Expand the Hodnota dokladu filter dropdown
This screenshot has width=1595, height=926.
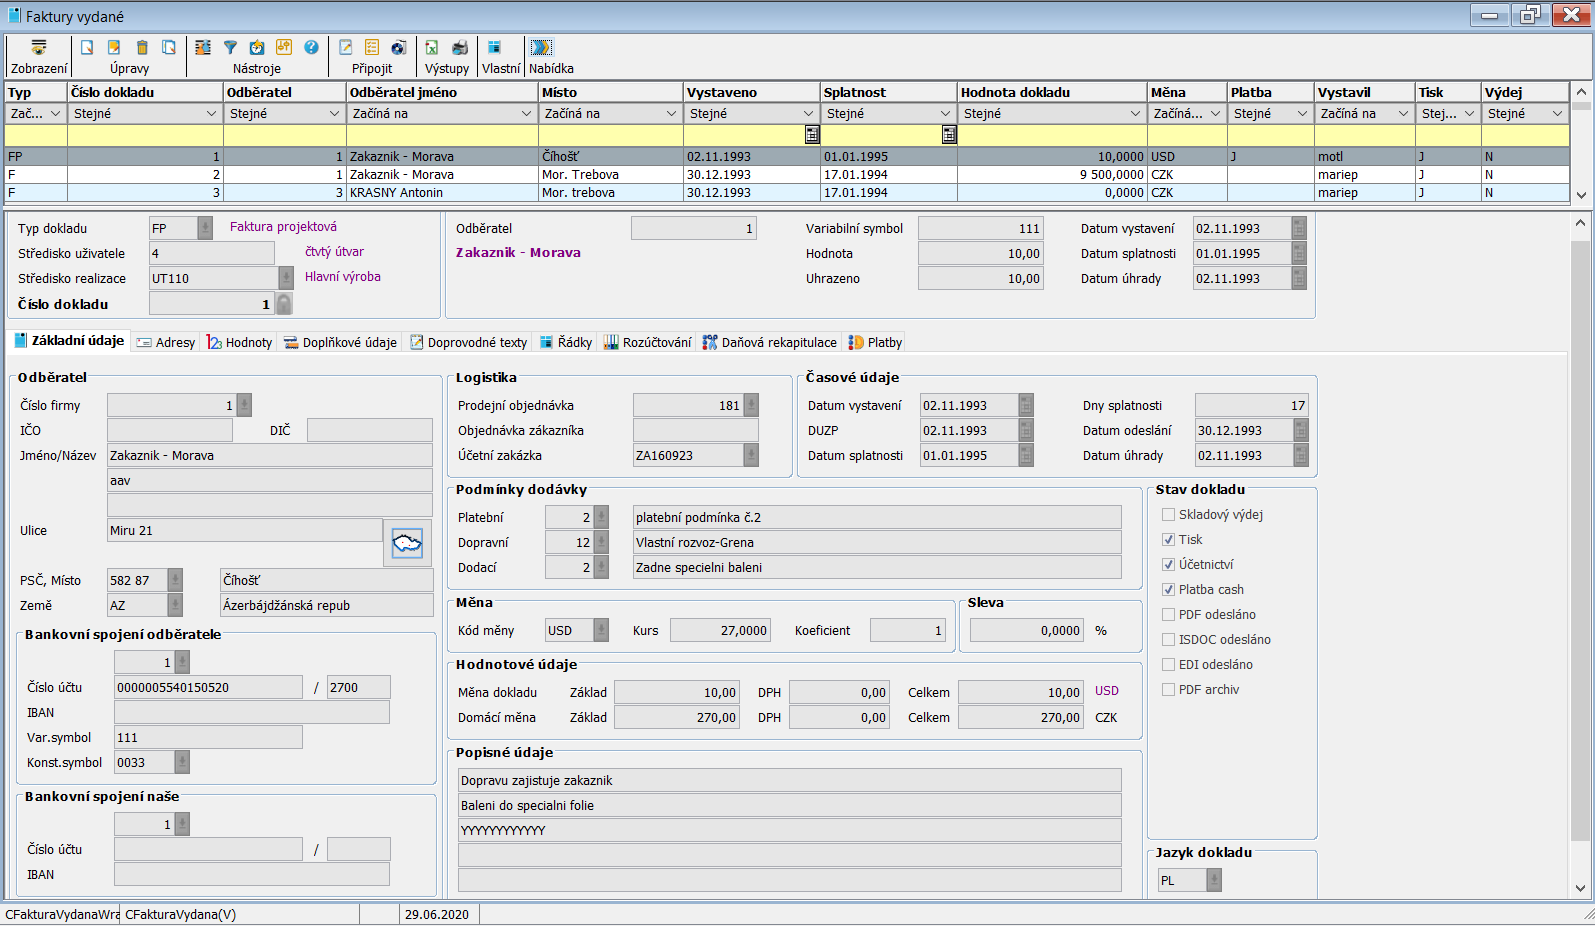click(1135, 114)
